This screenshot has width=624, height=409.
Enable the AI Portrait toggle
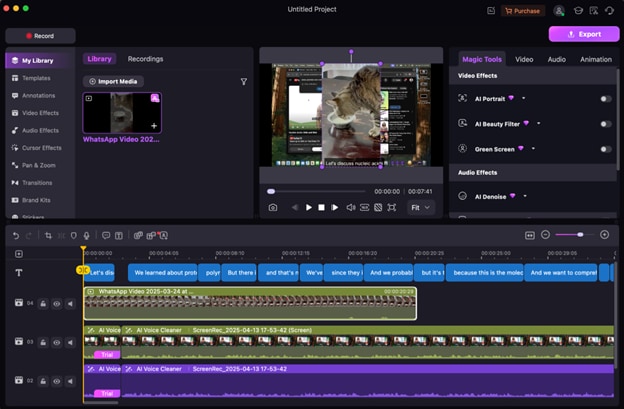(606, 99)
